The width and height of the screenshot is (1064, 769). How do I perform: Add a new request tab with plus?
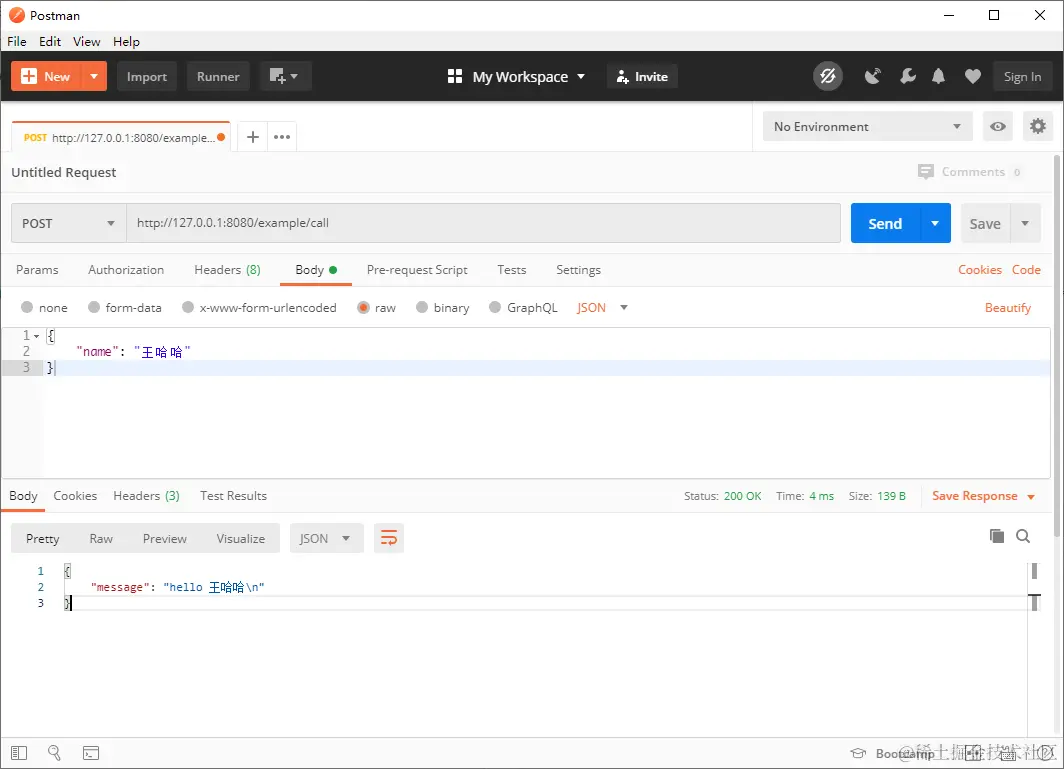click(x=252, y=137)
